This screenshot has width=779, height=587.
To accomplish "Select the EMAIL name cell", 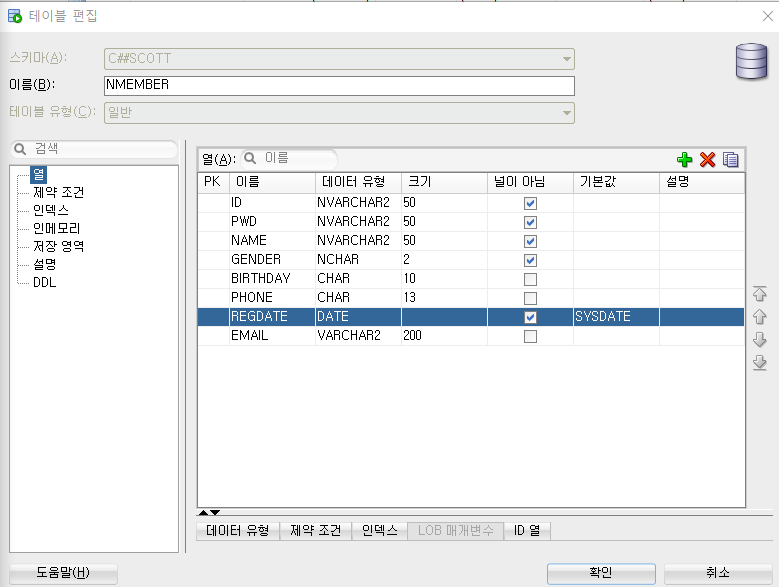I will 272,336.
